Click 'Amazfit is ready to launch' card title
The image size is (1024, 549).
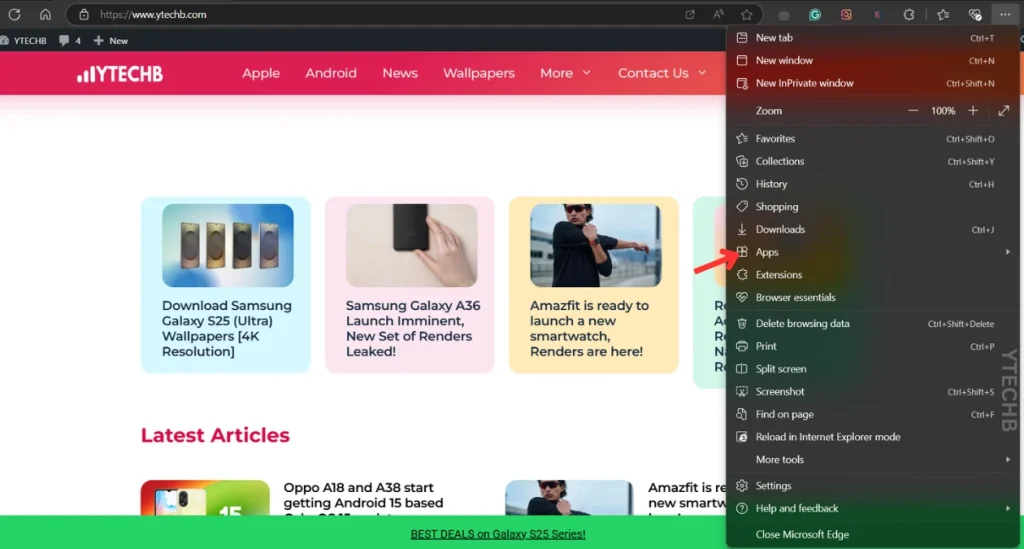[589, 328]
